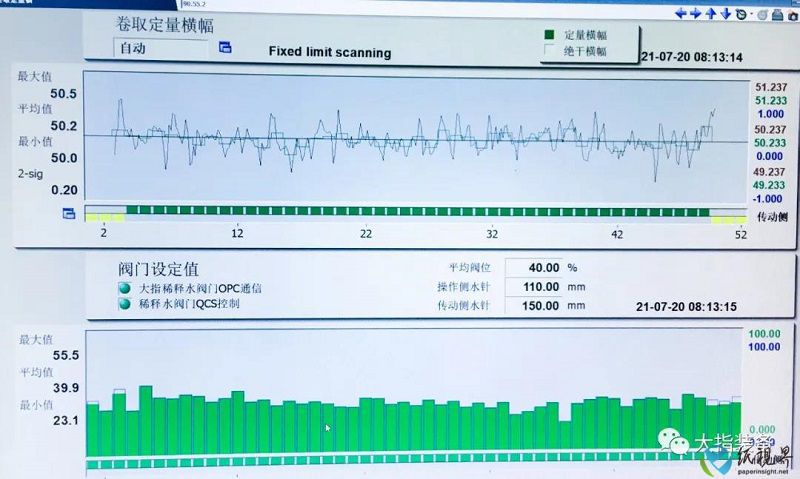Click 2-sig value 0.20
Viewport: 800px width, 479px height.
tap(64, 190)
